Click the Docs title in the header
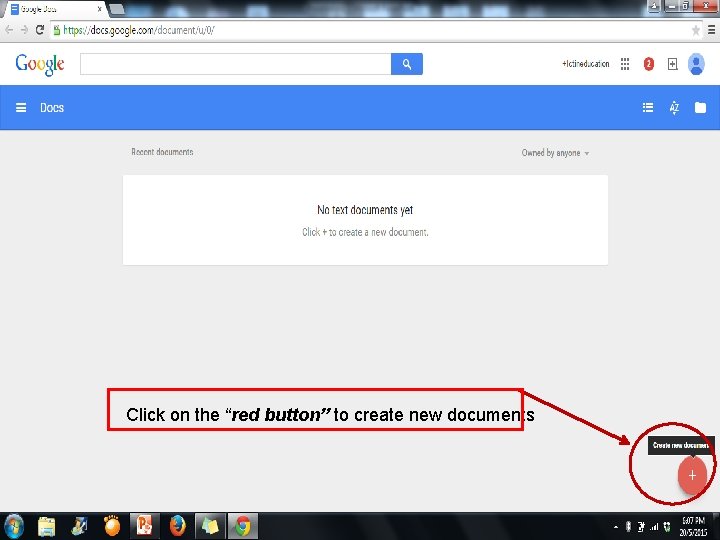The height and width of the screenshot is (540, 720). point(52,107)
